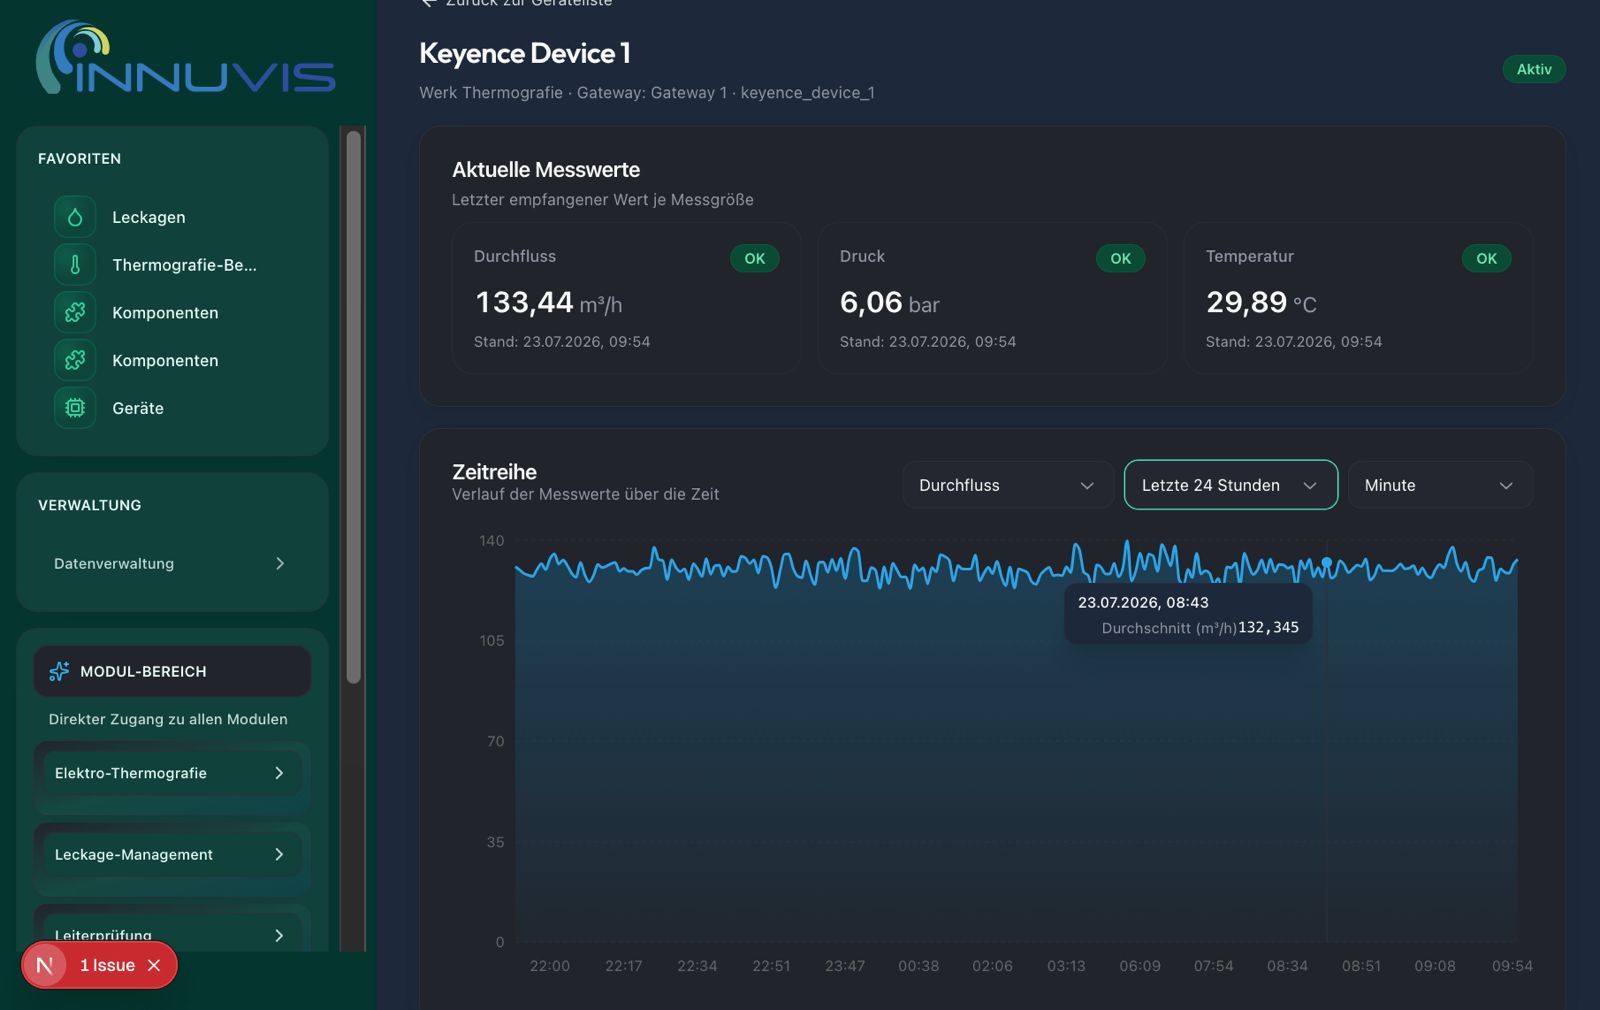Click the Zeitreihe heading
The image size is (1600, 1010).
[x=494, y=472]
